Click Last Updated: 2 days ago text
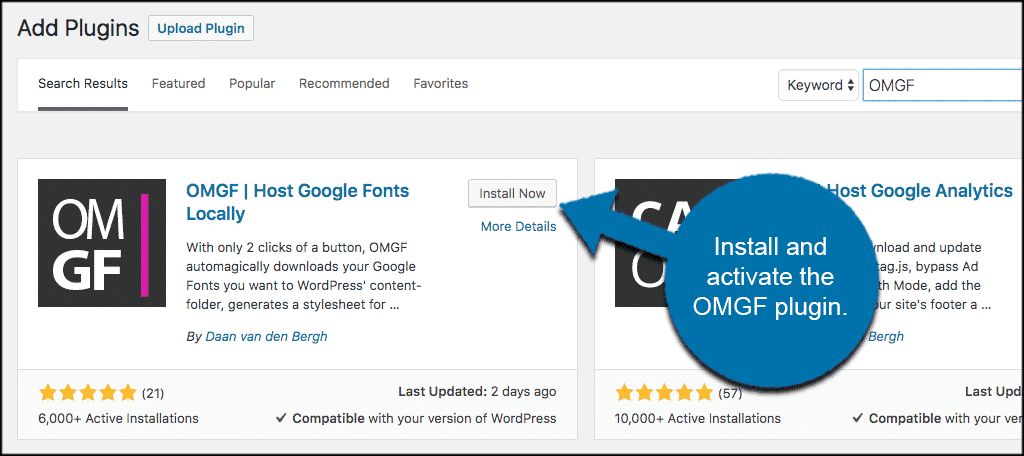1024x456 pixels. coord(477,392)
